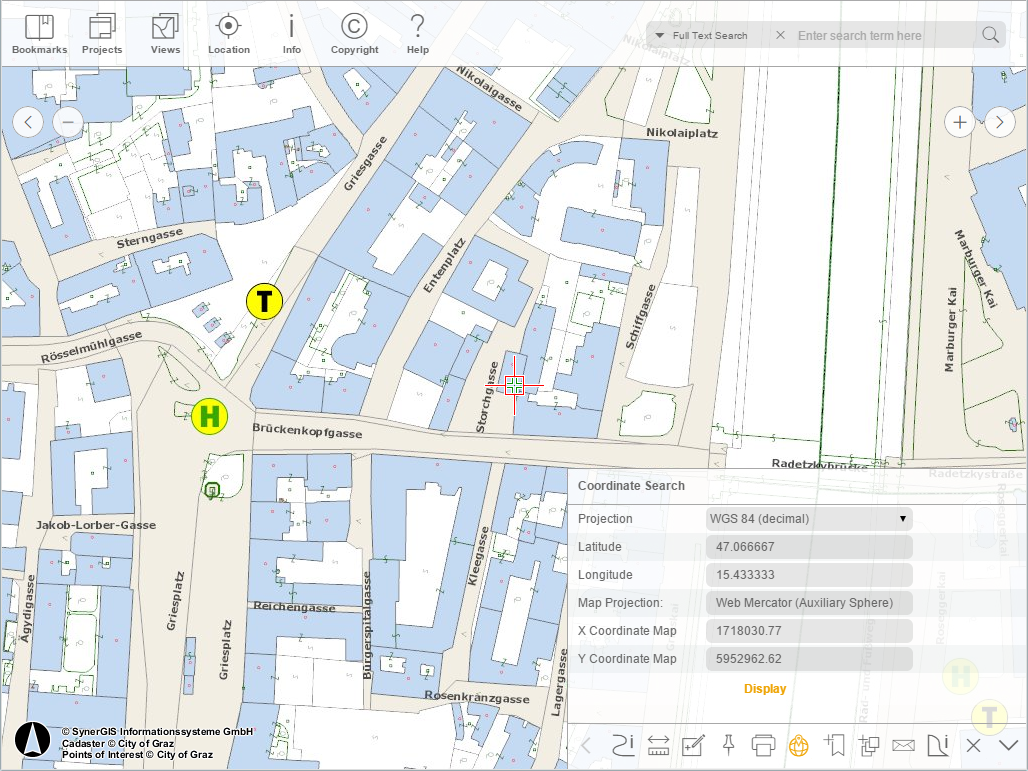1028x771 pixels.
Task: Activate the Location tool
Action: 228,33
